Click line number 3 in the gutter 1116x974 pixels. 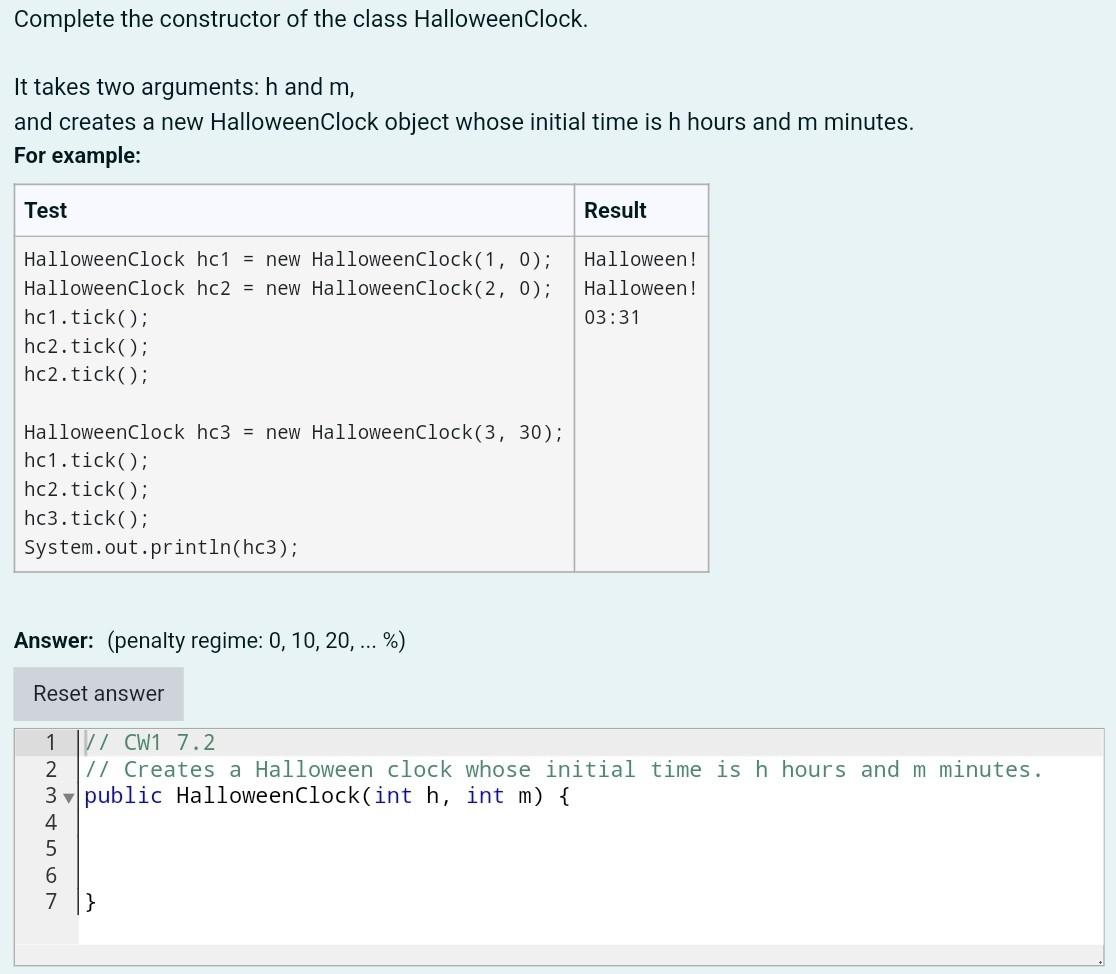51,795
